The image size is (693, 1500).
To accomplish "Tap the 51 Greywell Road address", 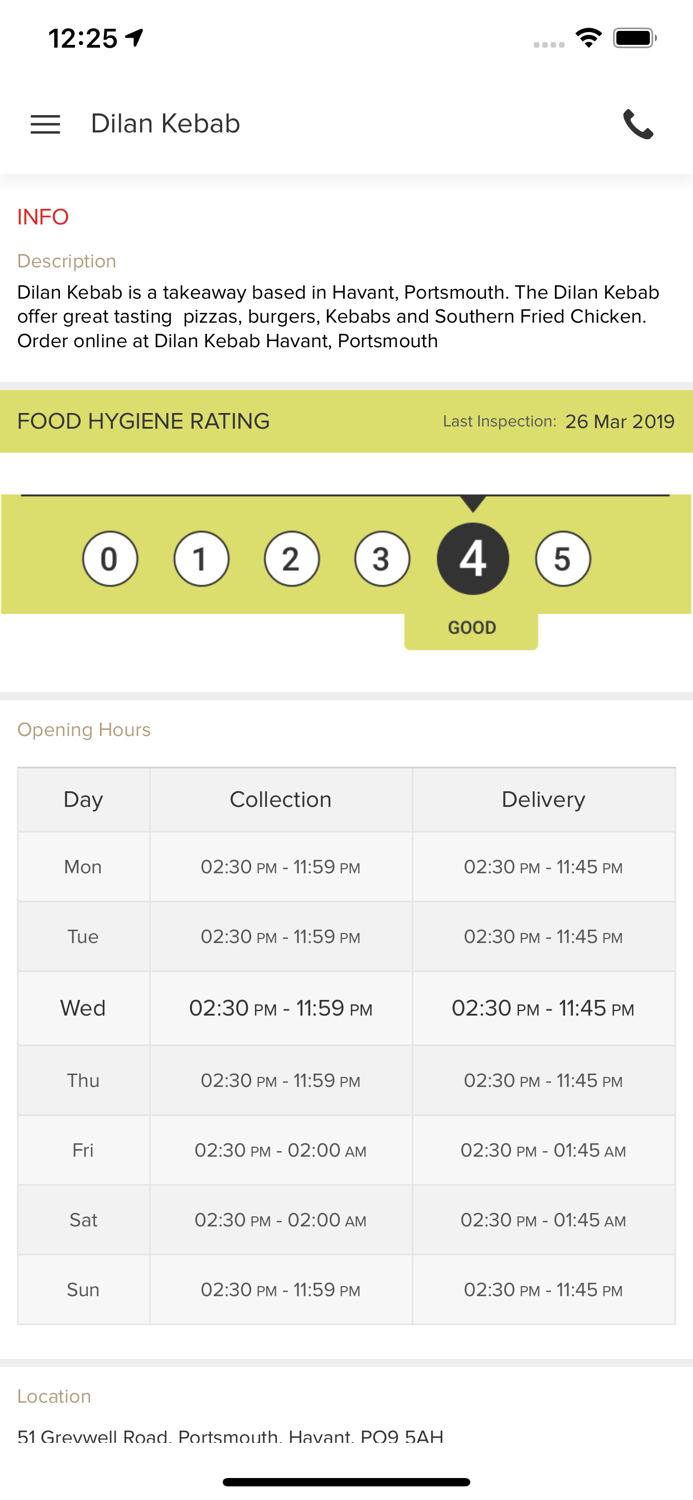I will tap(230, 1437).
